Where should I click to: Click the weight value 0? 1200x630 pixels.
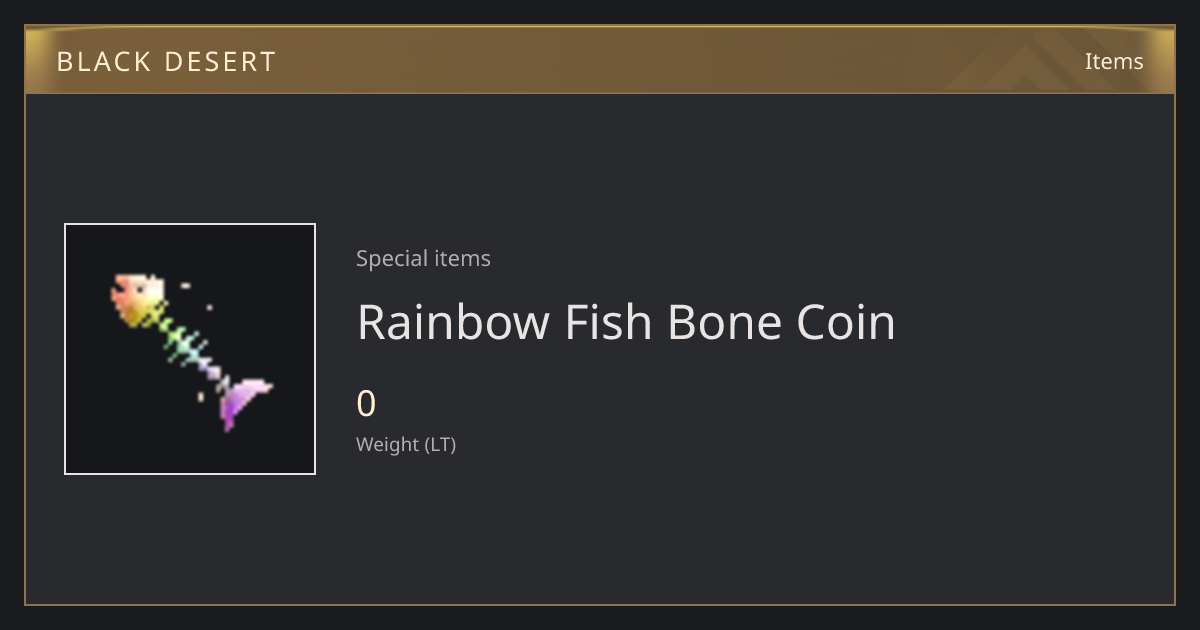366,404
